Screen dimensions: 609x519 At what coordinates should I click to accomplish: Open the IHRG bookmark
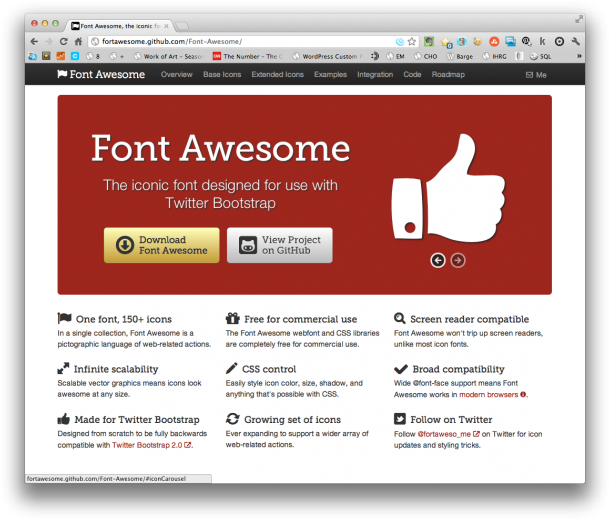[494, 56]
